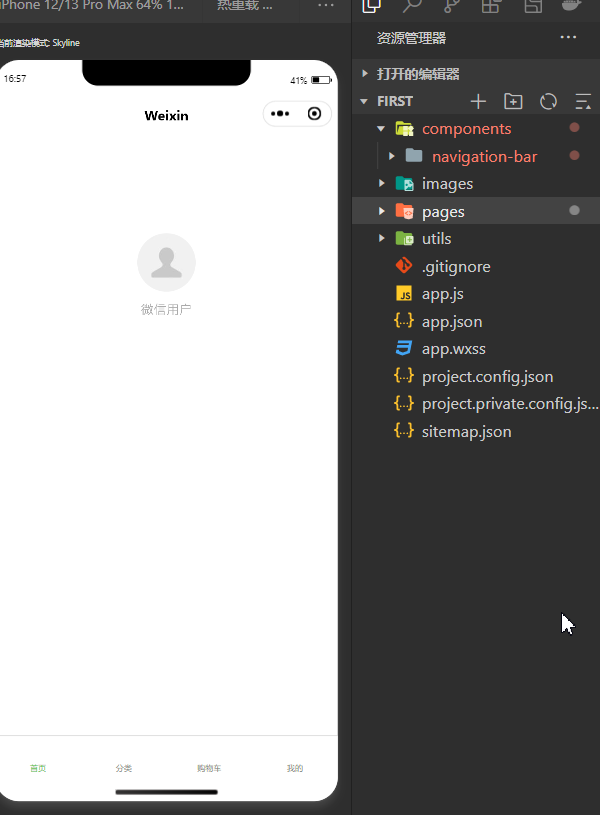Expand the navigation-bar folder arrow

tap(392, 156)
